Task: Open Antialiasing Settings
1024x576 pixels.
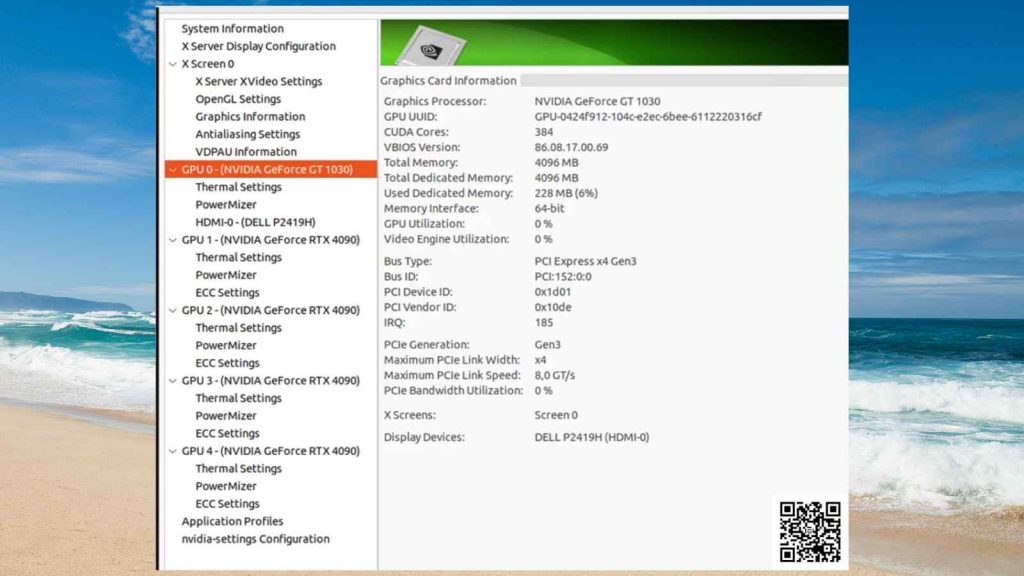Action: [x=248, y=135]
